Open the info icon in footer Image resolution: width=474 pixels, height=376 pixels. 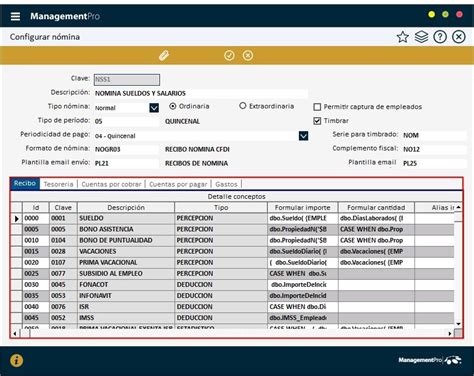(17, 360)
